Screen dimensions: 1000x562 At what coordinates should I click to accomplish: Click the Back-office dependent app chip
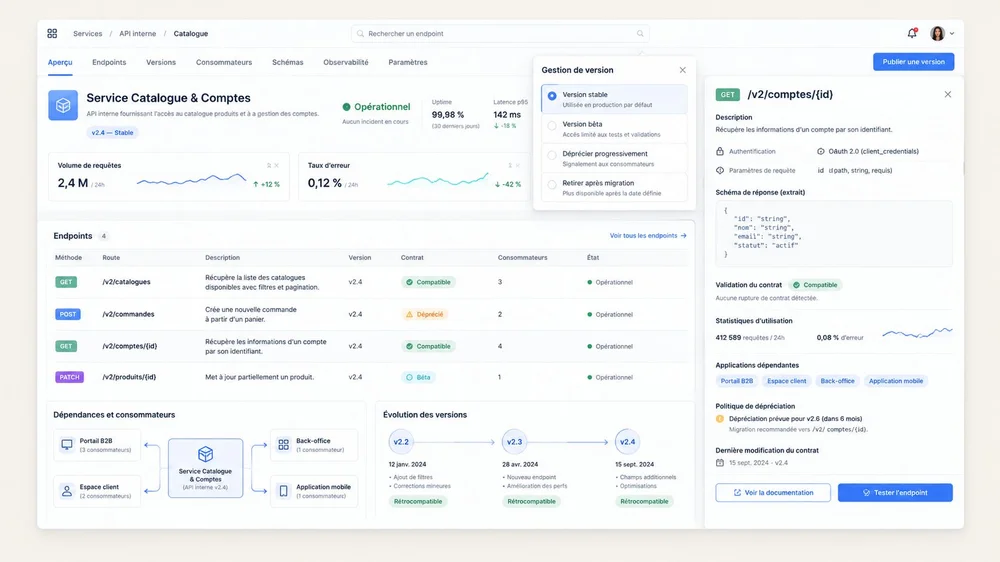tap(837, 381)
